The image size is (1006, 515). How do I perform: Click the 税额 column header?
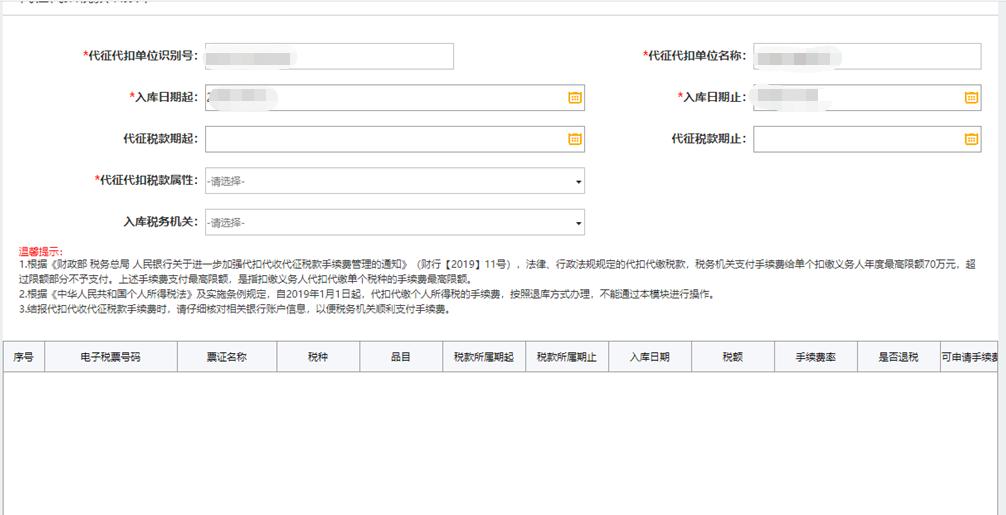coord(732,357)
